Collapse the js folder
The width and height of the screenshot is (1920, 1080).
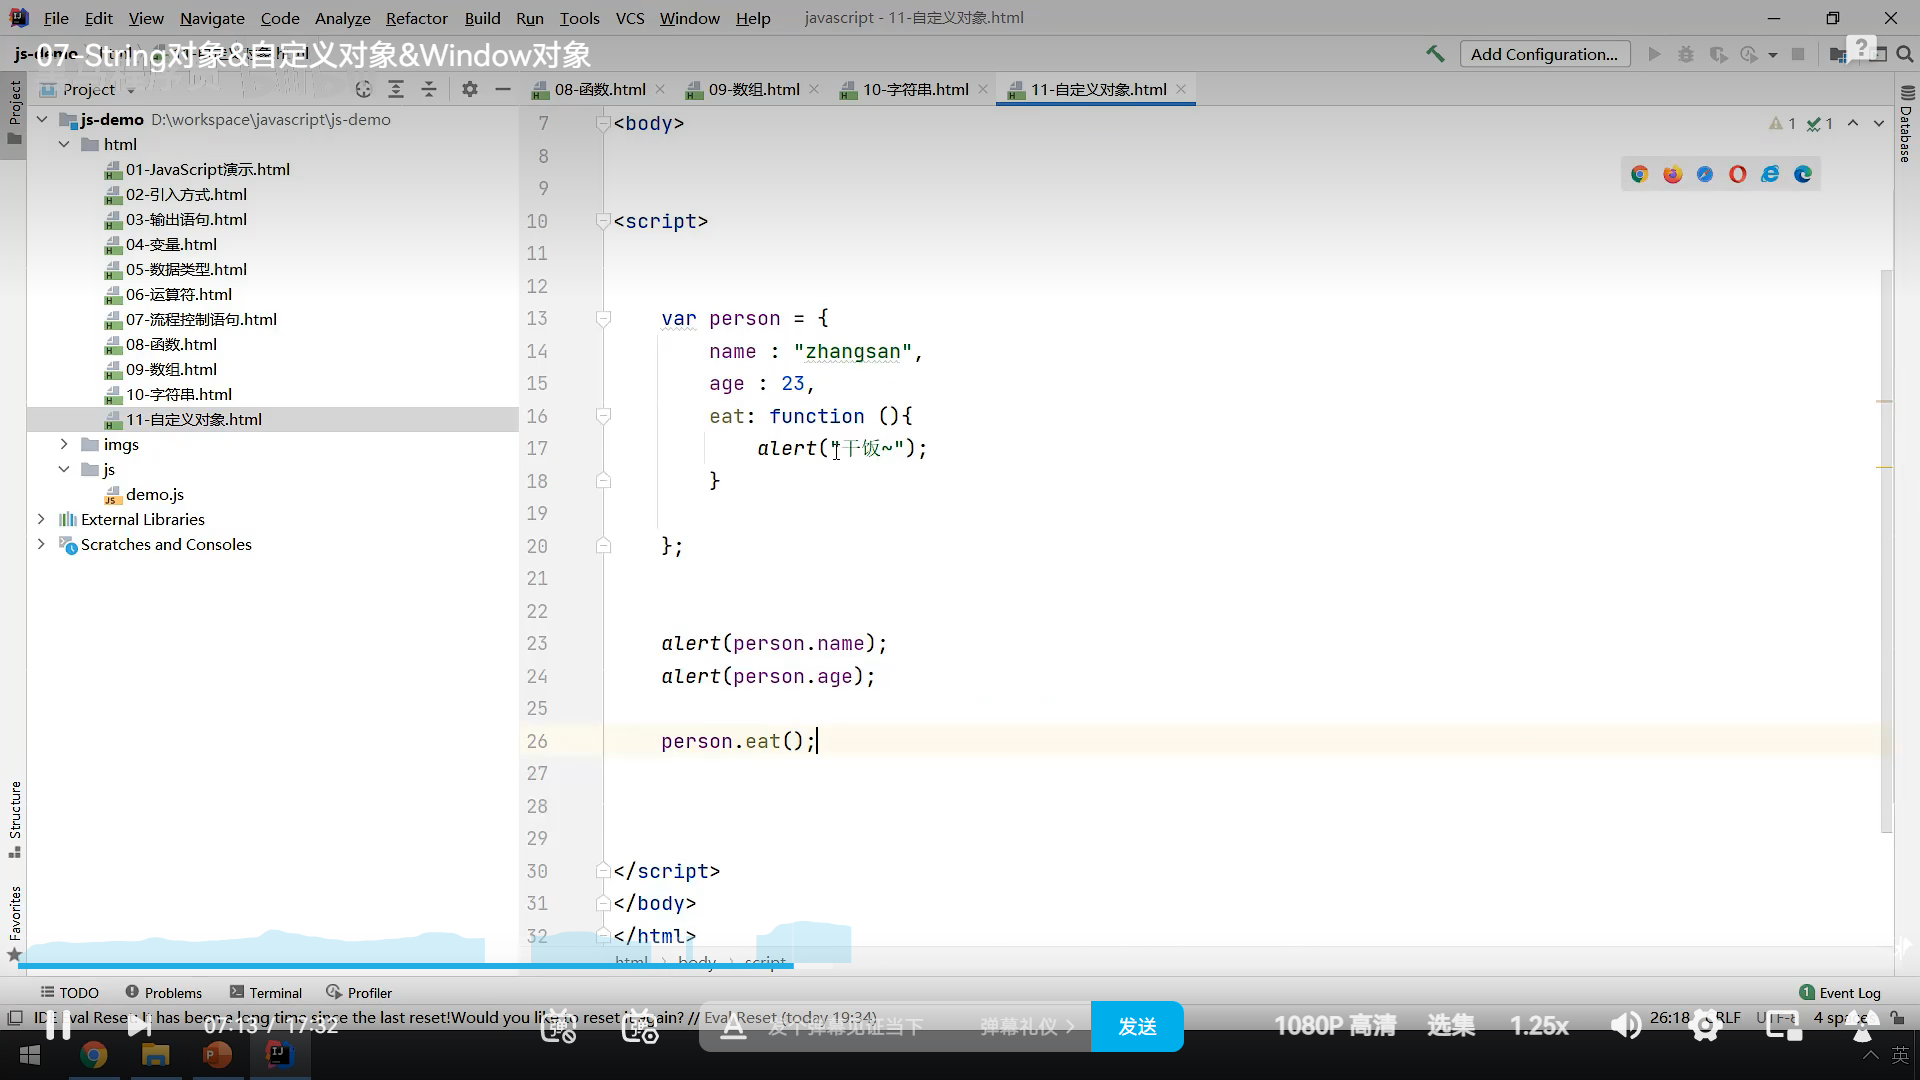tap(64, 469)
